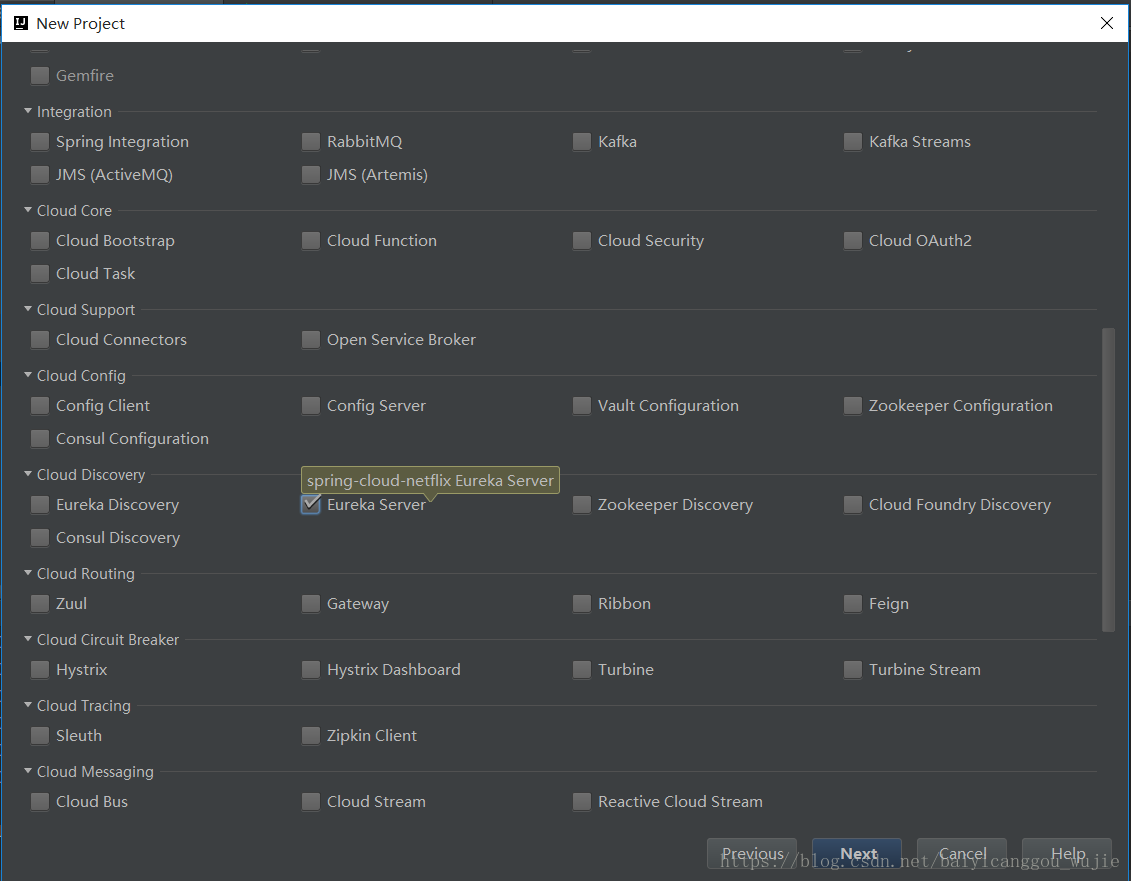Enable Cloud Stream checkbox

point(311,802)
